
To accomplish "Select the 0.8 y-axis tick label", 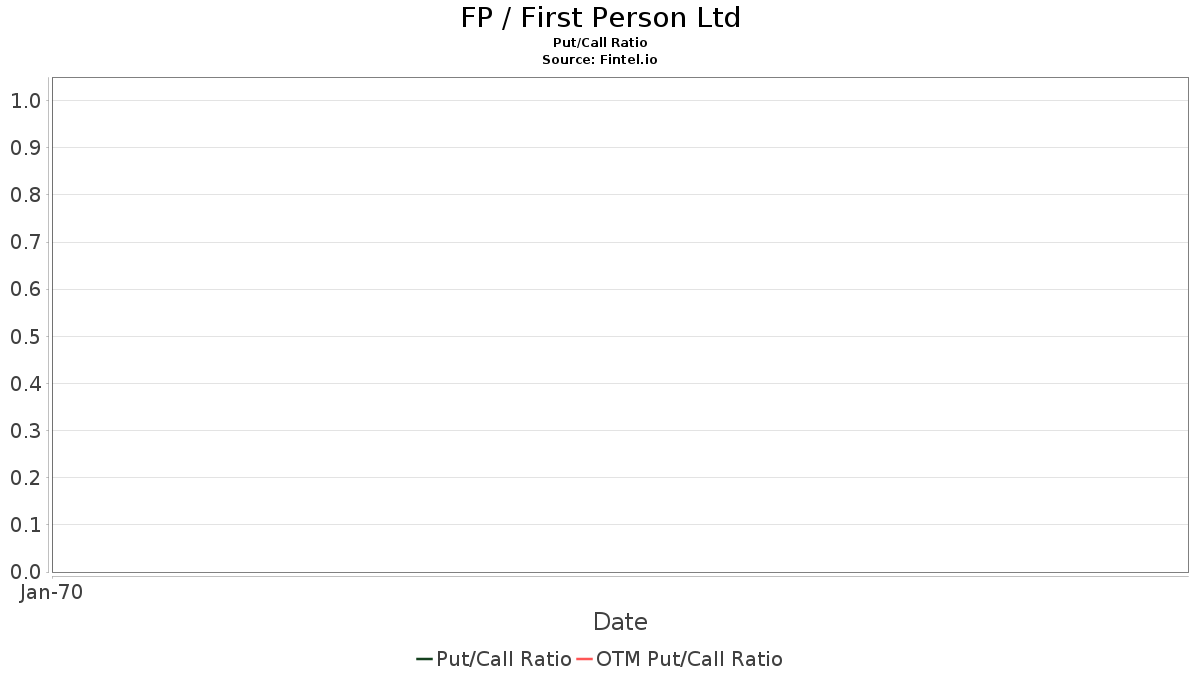I will tap(25, 195).
